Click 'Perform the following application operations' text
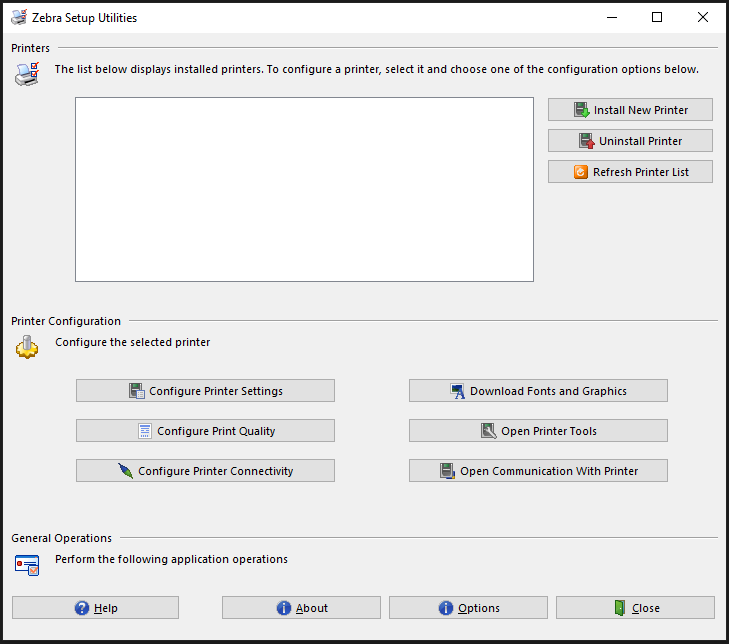Image resolution: width=729 pixels, height=644 pixels. [171, 559]
